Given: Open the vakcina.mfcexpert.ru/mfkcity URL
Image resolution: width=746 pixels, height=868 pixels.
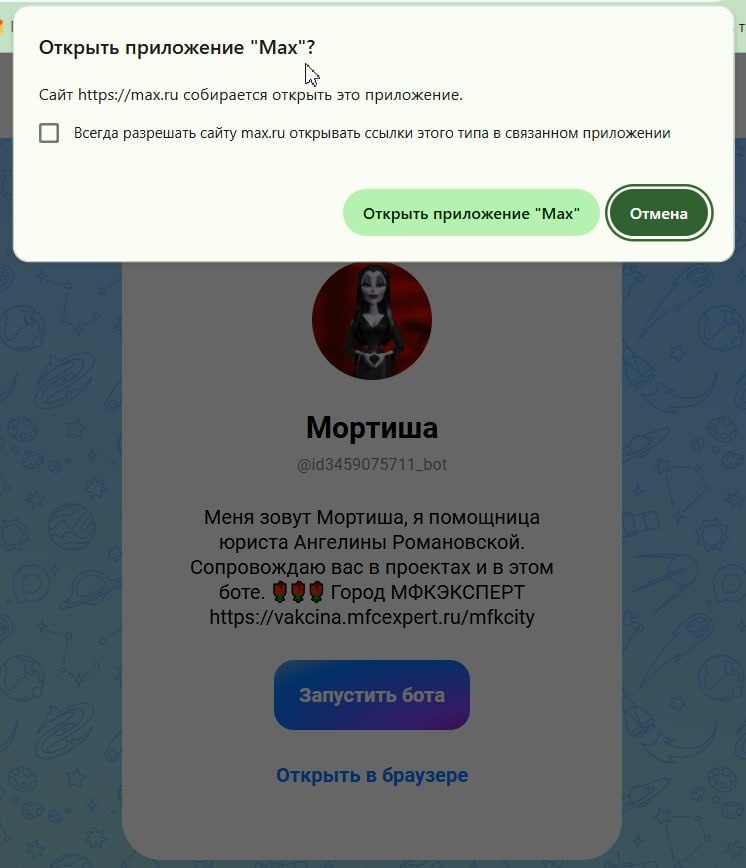Looking at the screenshot, I should coord(372,617).
